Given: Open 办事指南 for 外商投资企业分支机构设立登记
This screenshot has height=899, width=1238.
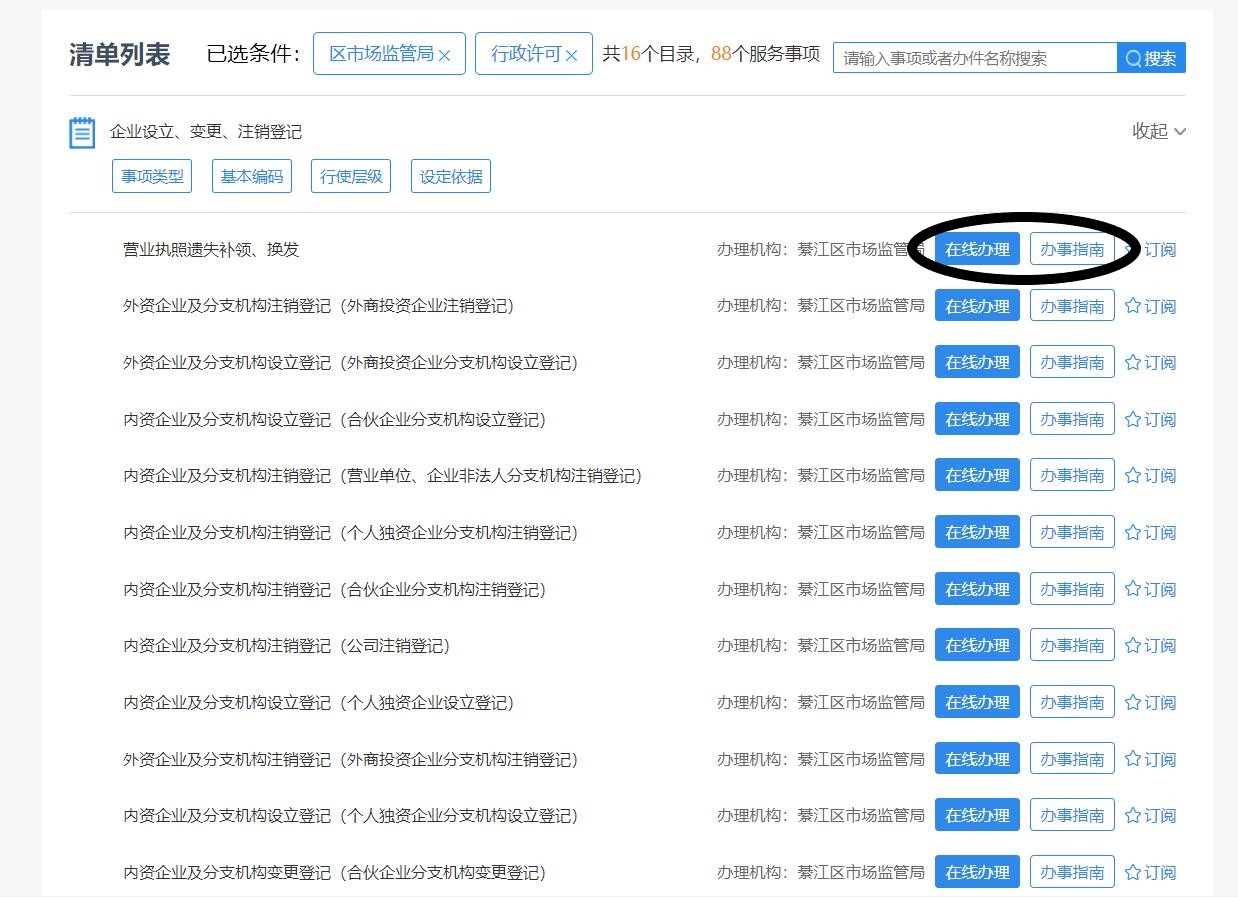Looking at the screenshot, I should point(1072,363).
